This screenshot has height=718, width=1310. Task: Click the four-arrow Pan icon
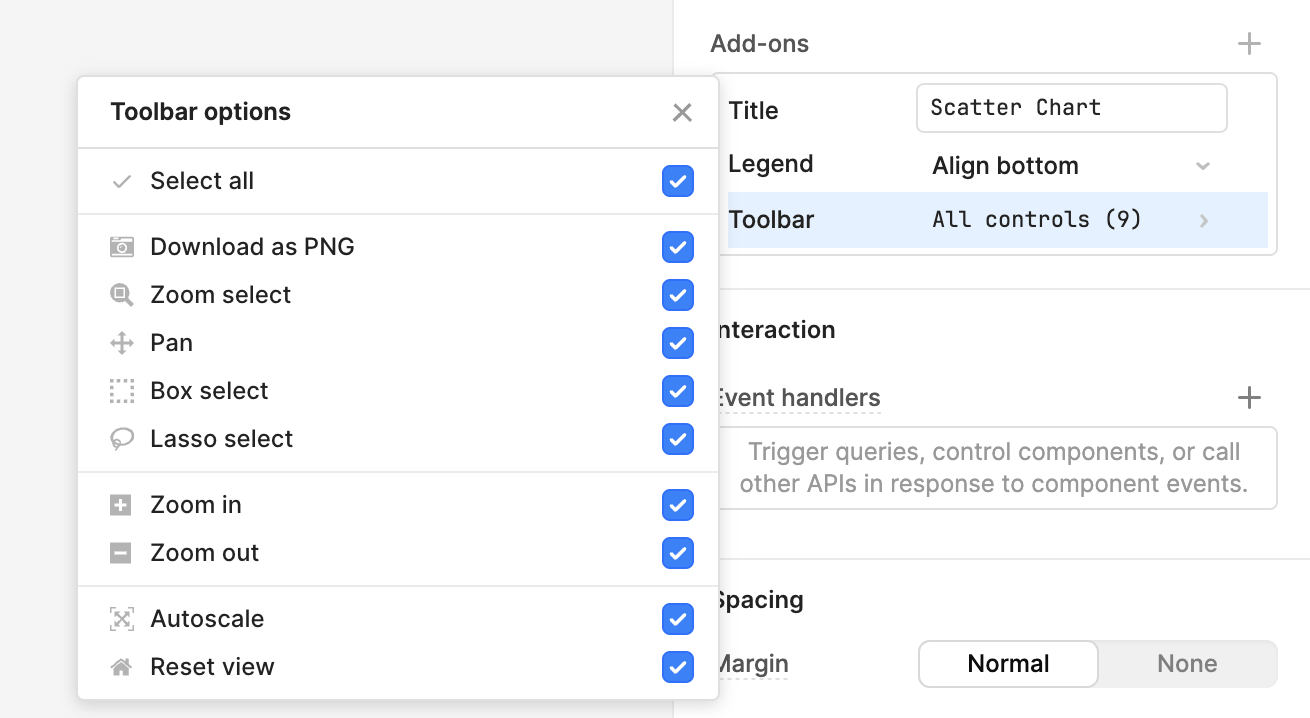click(x=121, y=343)
